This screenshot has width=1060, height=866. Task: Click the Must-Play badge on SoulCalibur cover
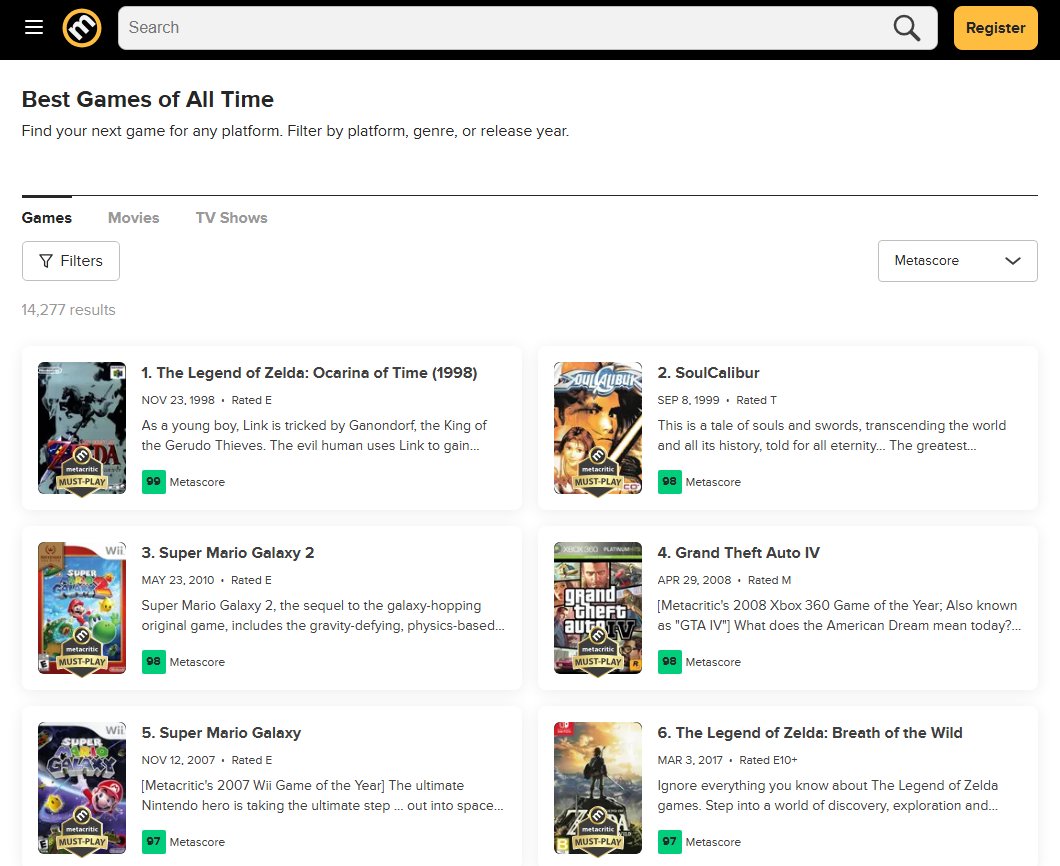tap(598, 472)
